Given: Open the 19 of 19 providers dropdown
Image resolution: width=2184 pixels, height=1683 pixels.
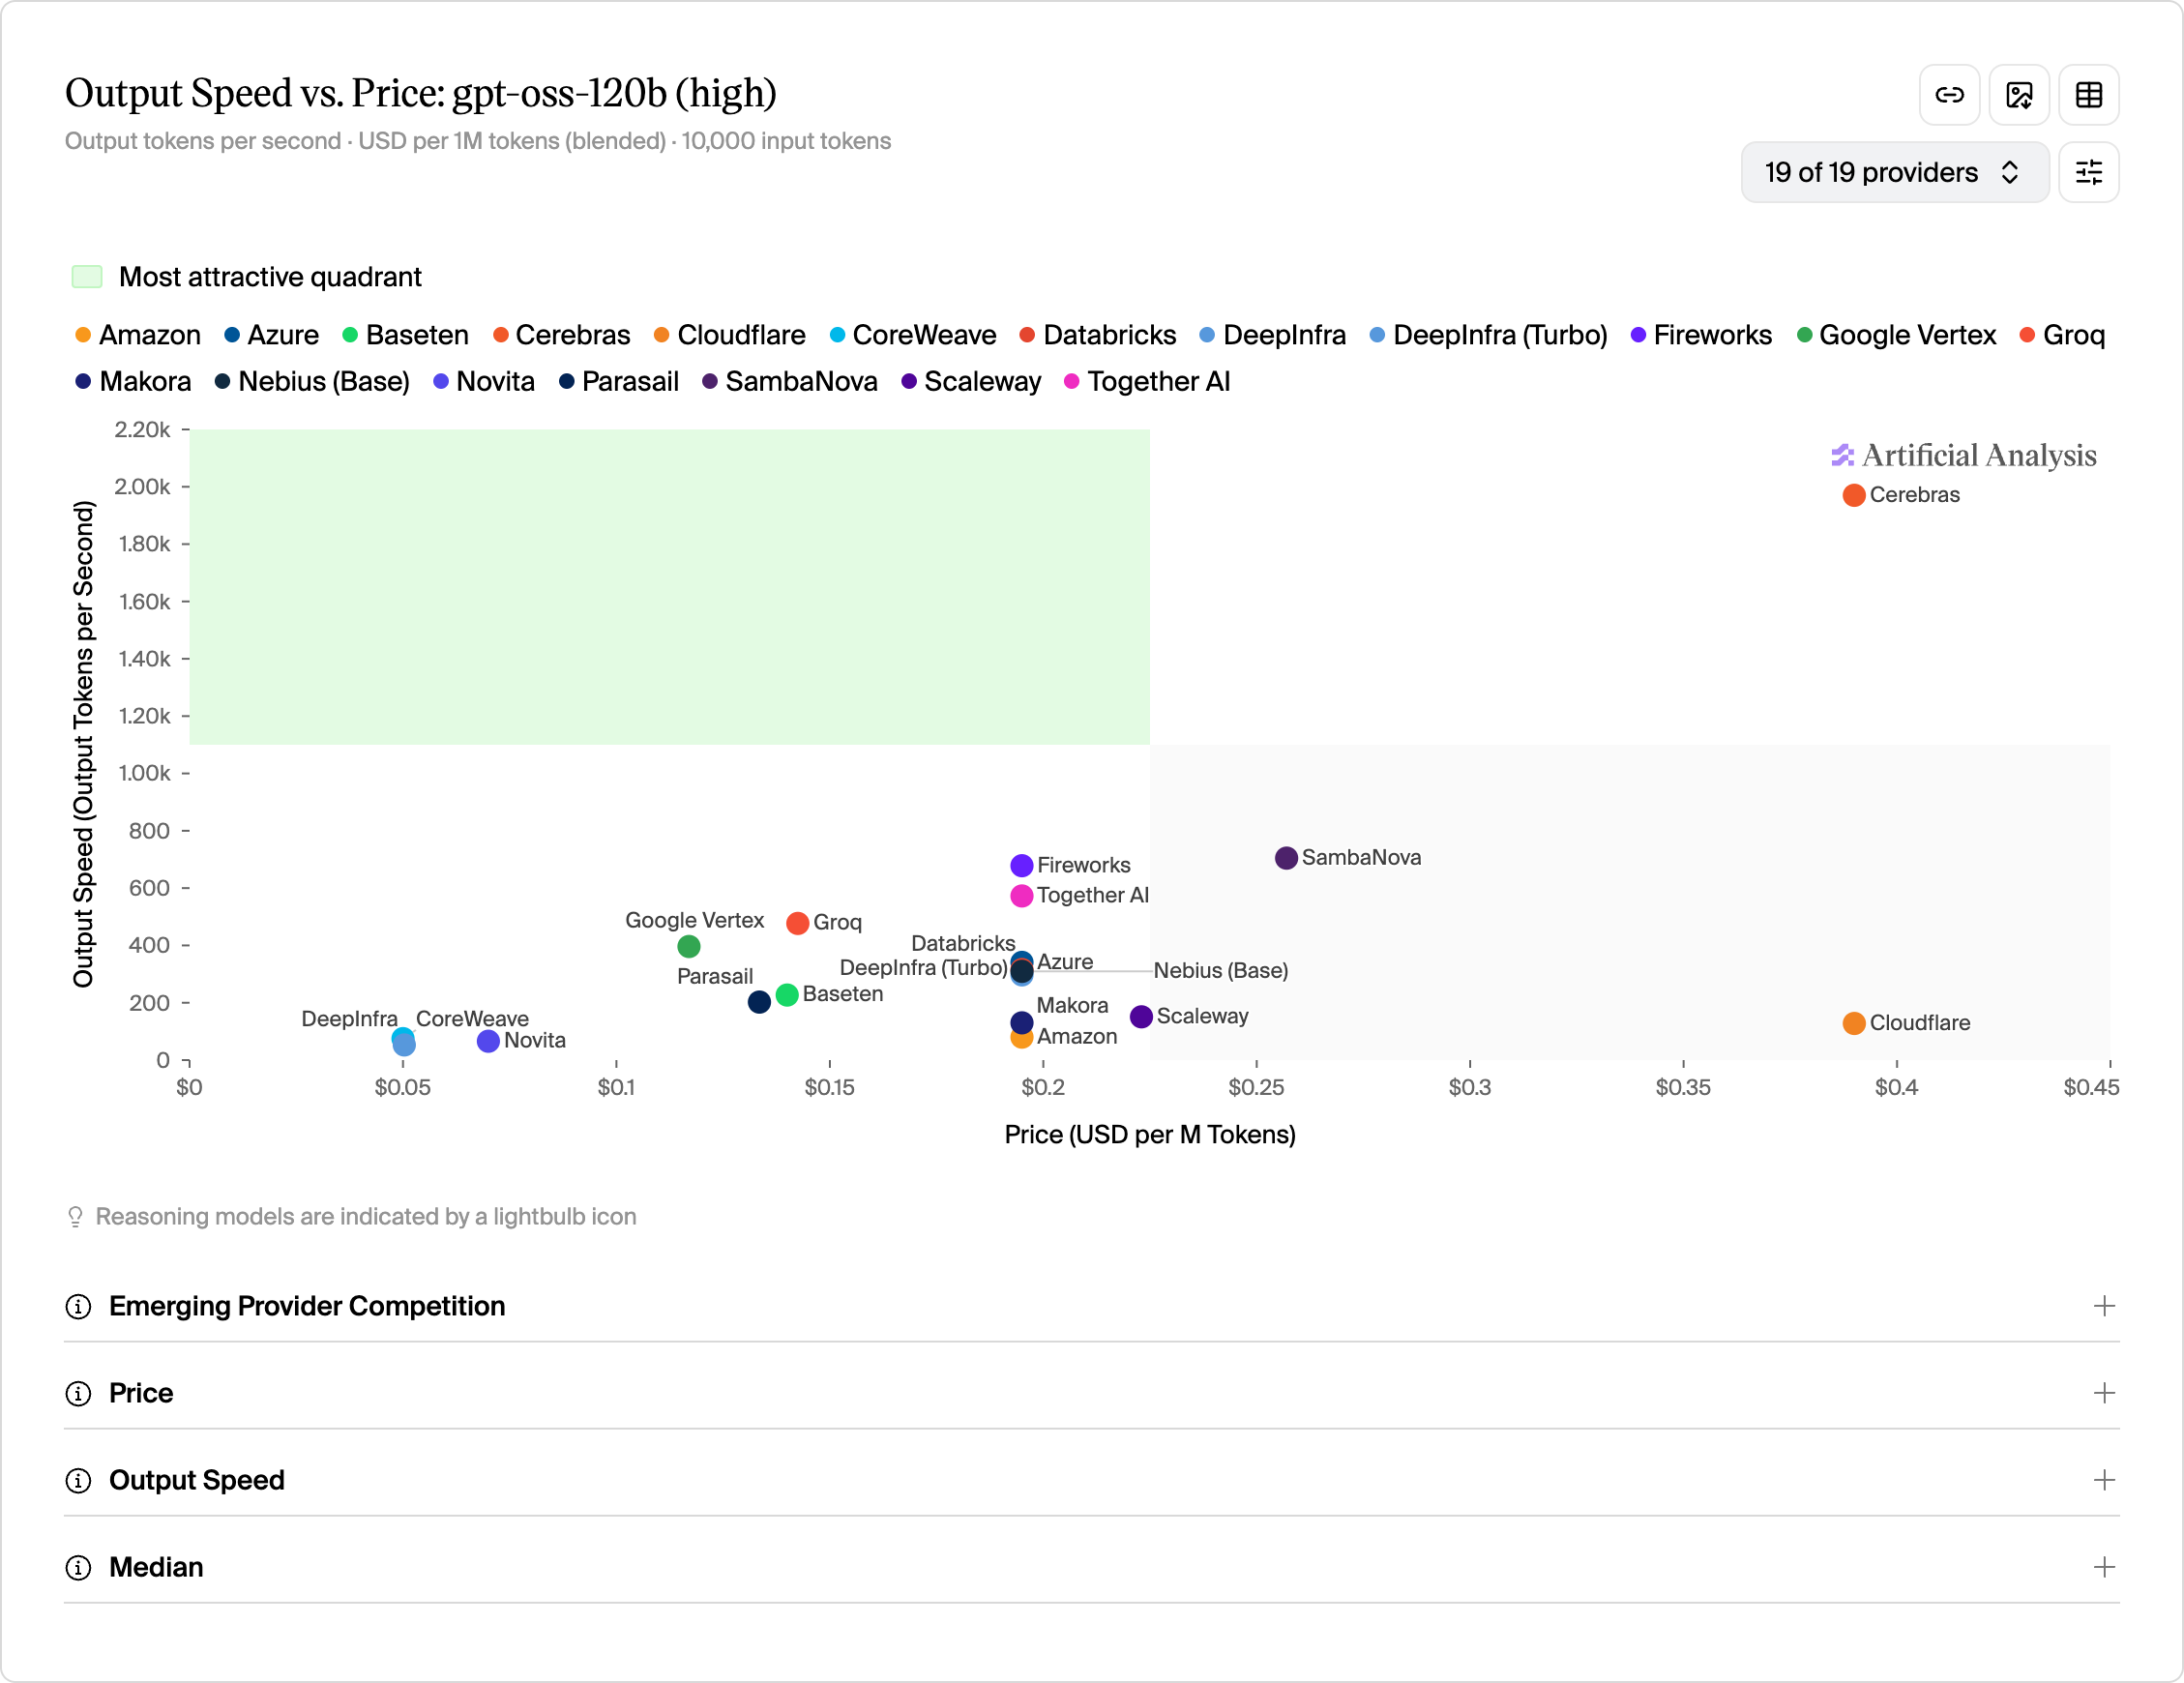Looking at the screenshot, I should (1895, 172).
